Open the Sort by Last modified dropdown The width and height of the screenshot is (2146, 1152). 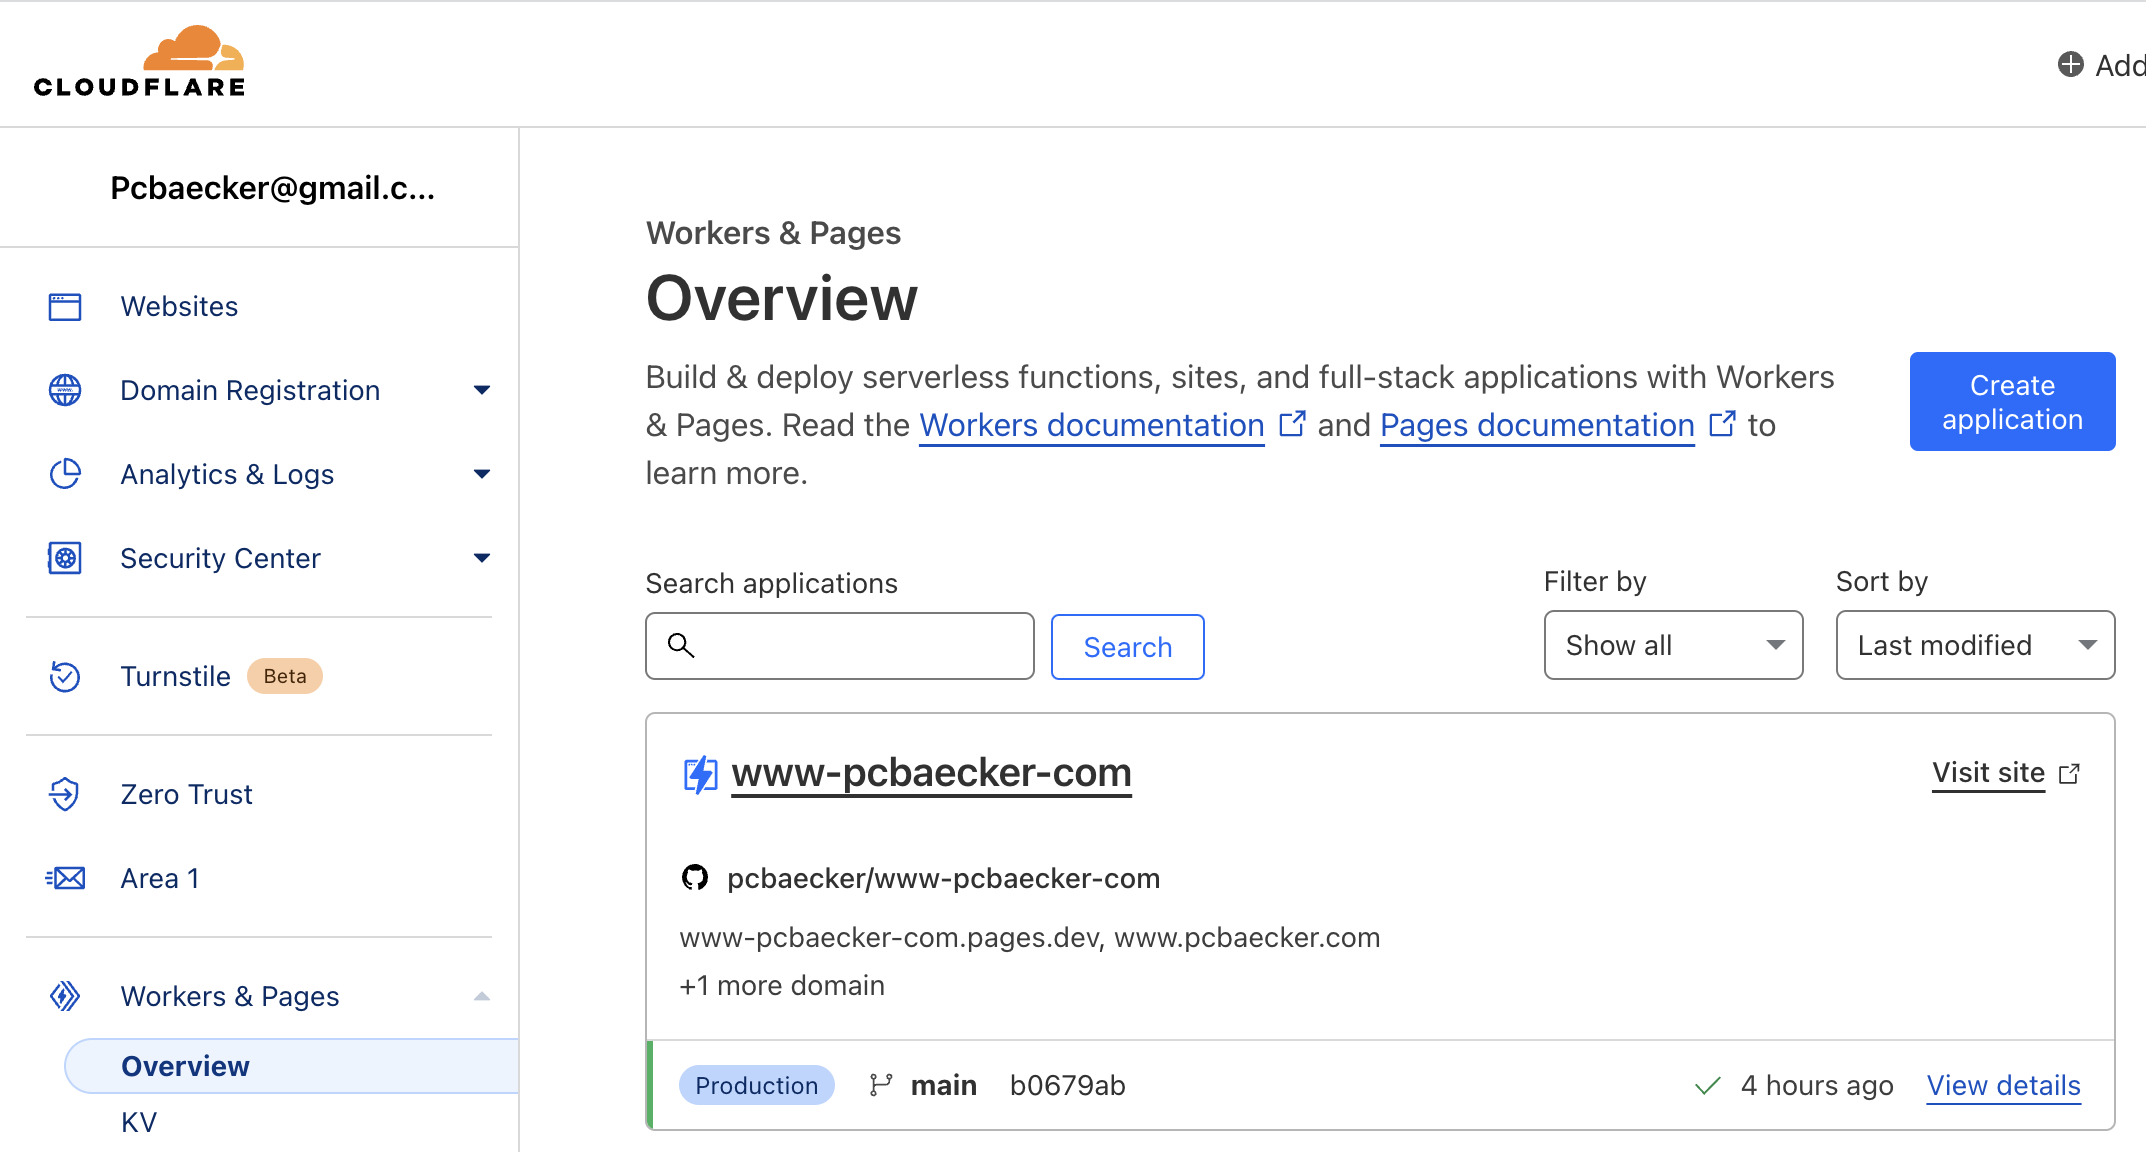tap(1975, 645)
